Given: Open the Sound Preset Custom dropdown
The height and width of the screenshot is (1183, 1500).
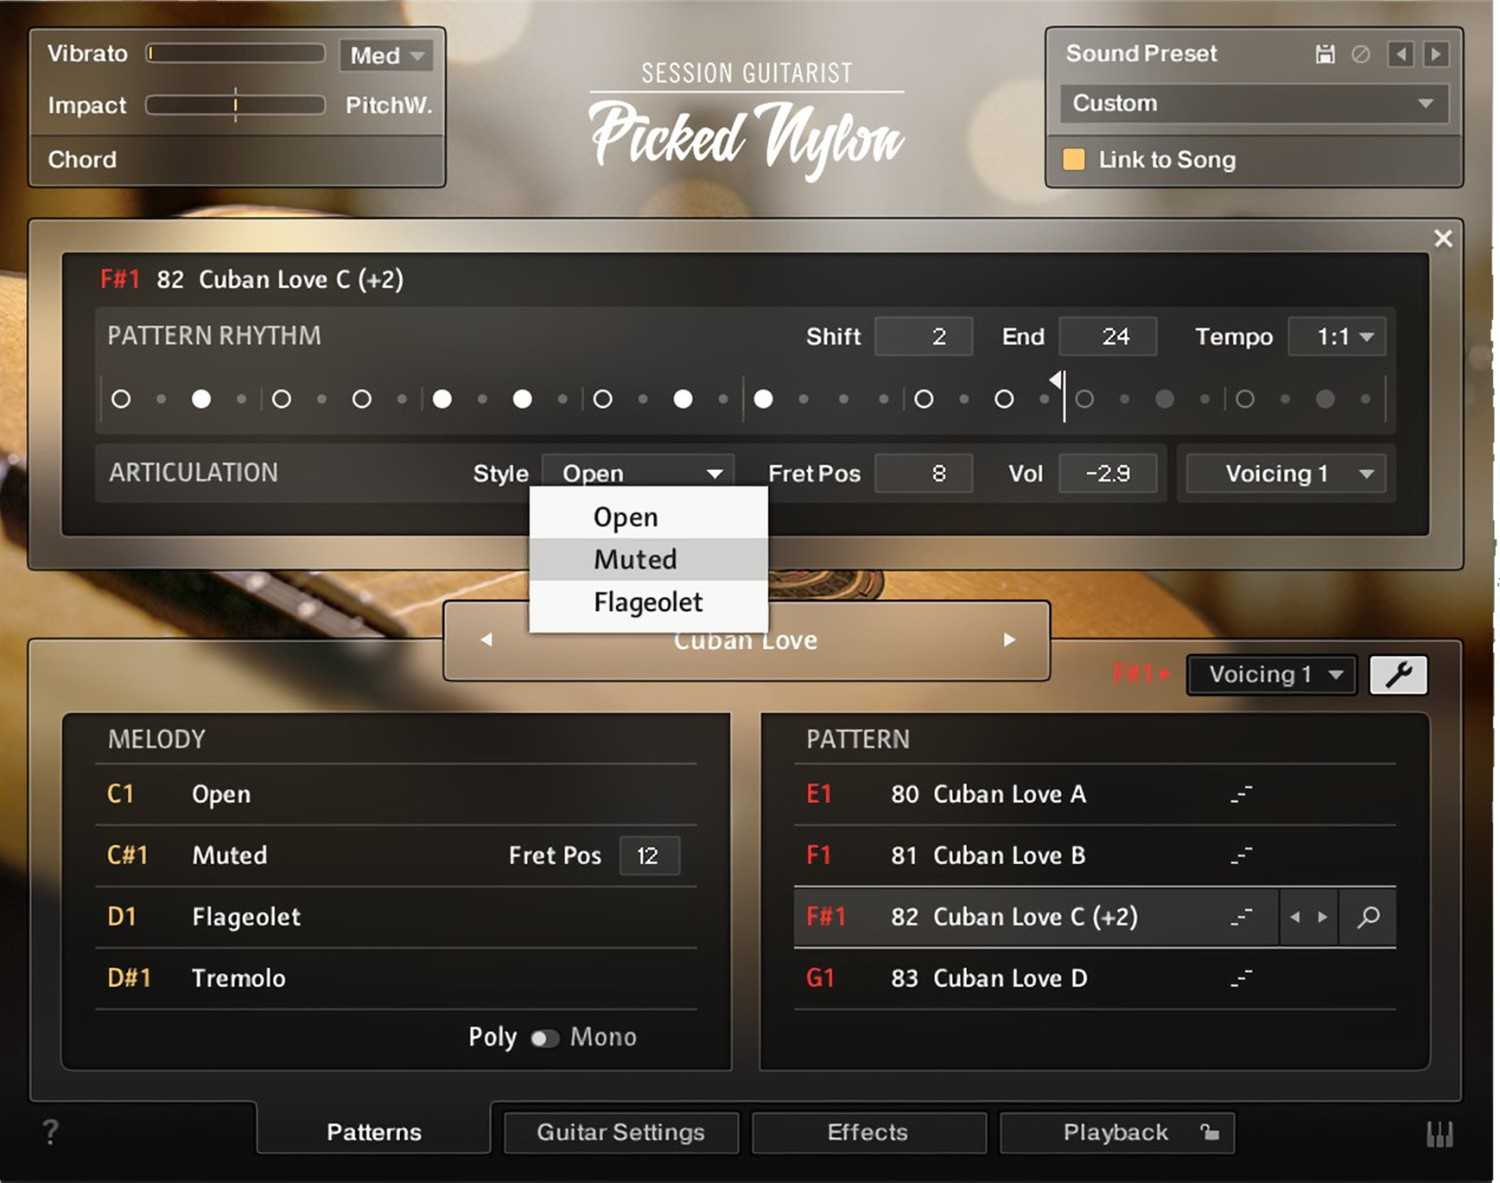Looking at the screenshot, I should tap(1253, 104).
